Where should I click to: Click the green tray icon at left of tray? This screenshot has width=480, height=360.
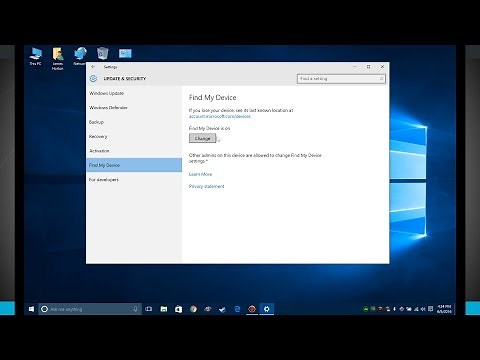click(x=366, y=309)
